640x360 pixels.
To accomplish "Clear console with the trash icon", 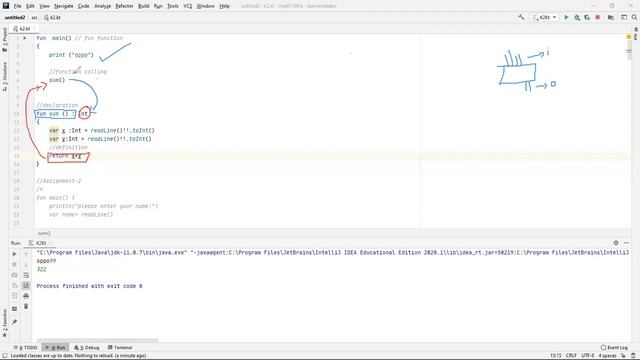I will pos(26,306).
